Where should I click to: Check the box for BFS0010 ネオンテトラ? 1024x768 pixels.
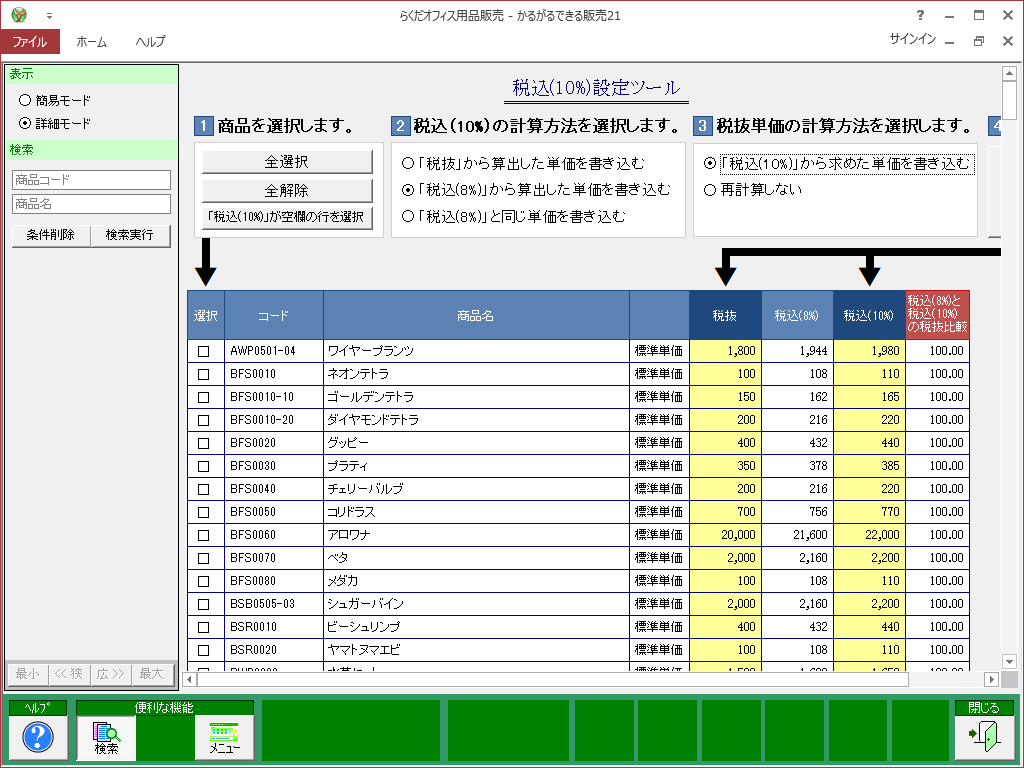pos(204,374)
